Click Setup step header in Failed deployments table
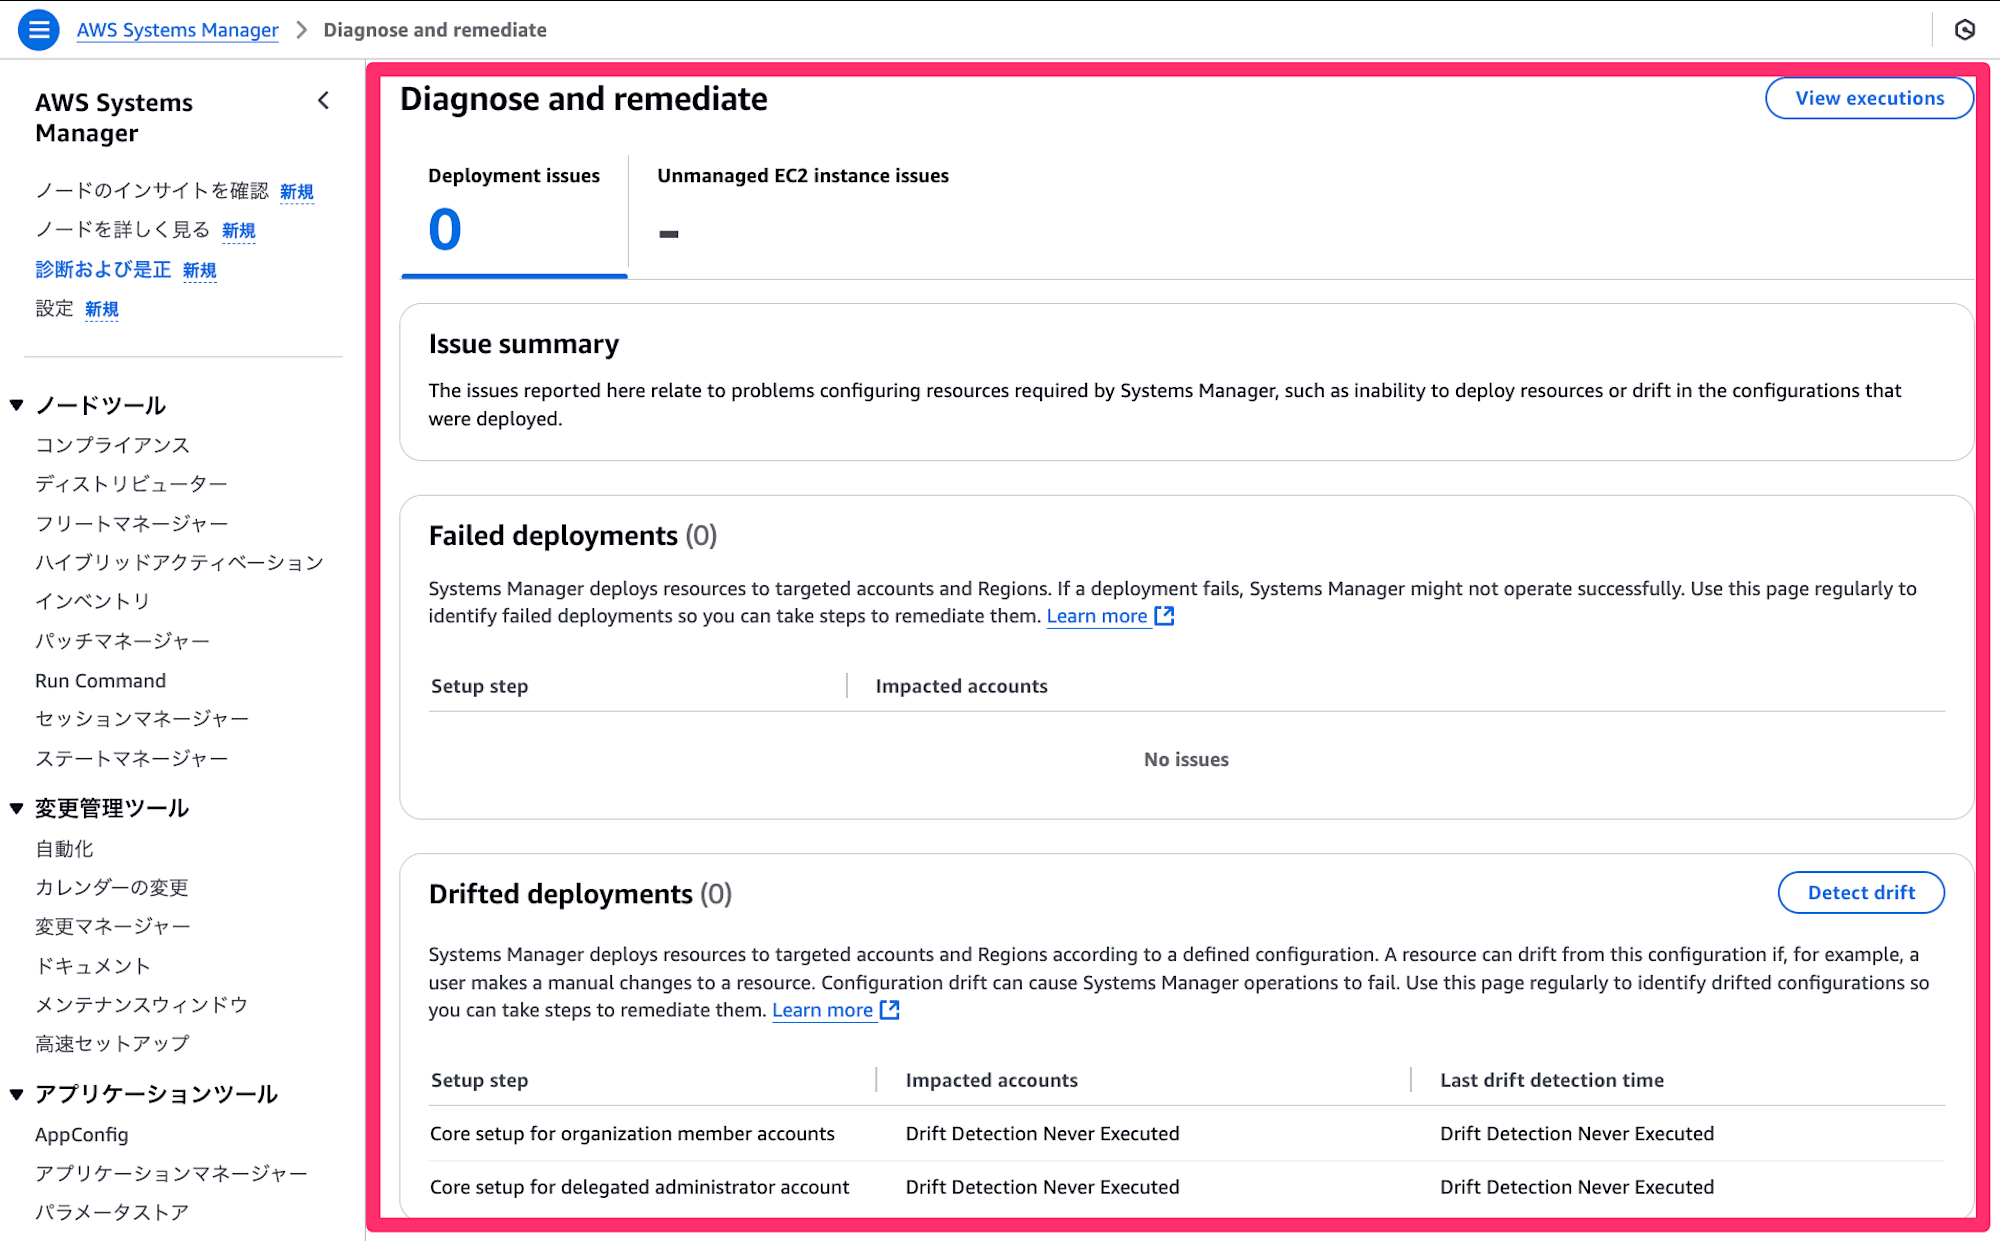Screen dimensions: 2000x1241 479,686
